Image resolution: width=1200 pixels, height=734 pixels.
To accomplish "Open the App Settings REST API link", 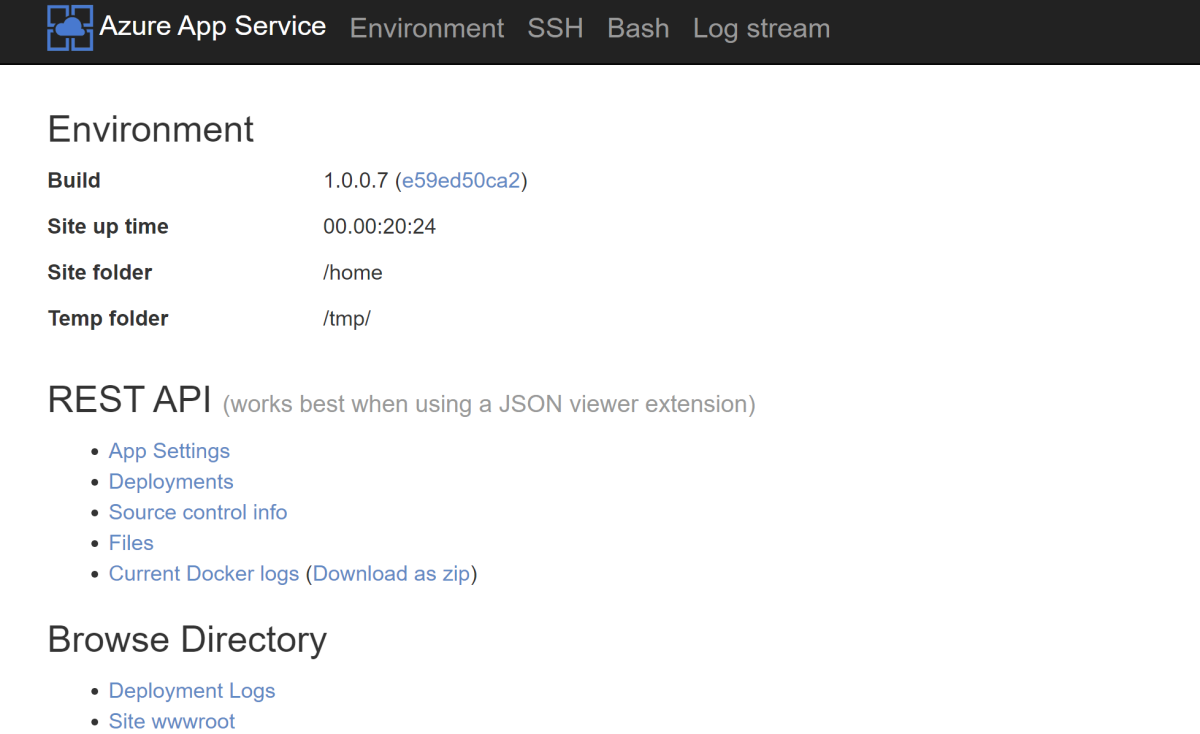I will (169, 451).
